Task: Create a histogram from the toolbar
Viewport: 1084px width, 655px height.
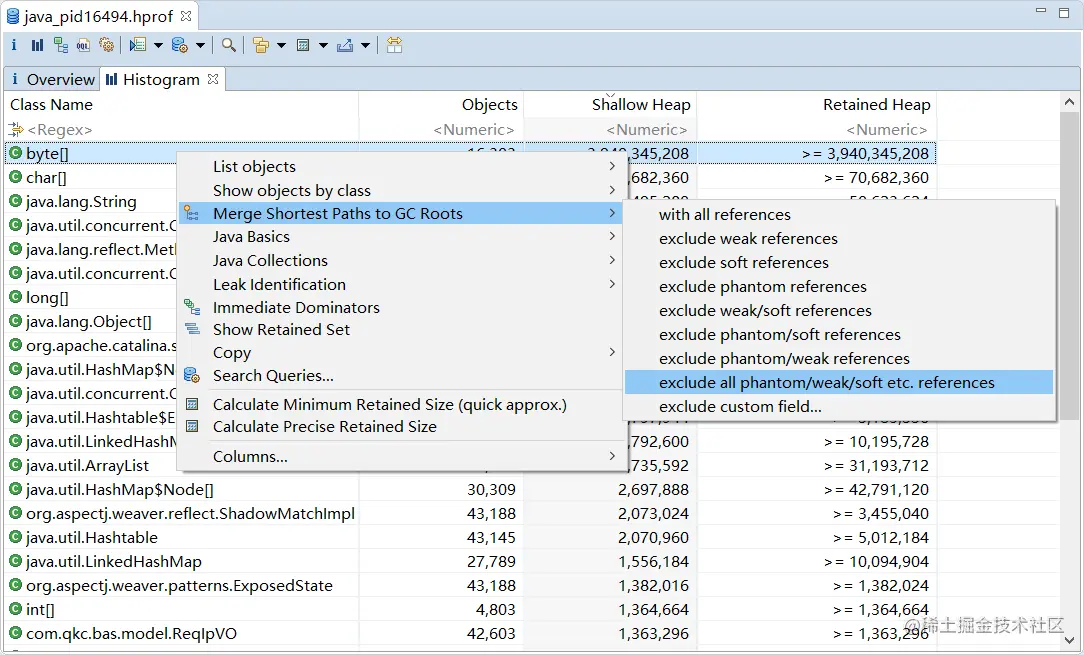Action: [37, 45]
